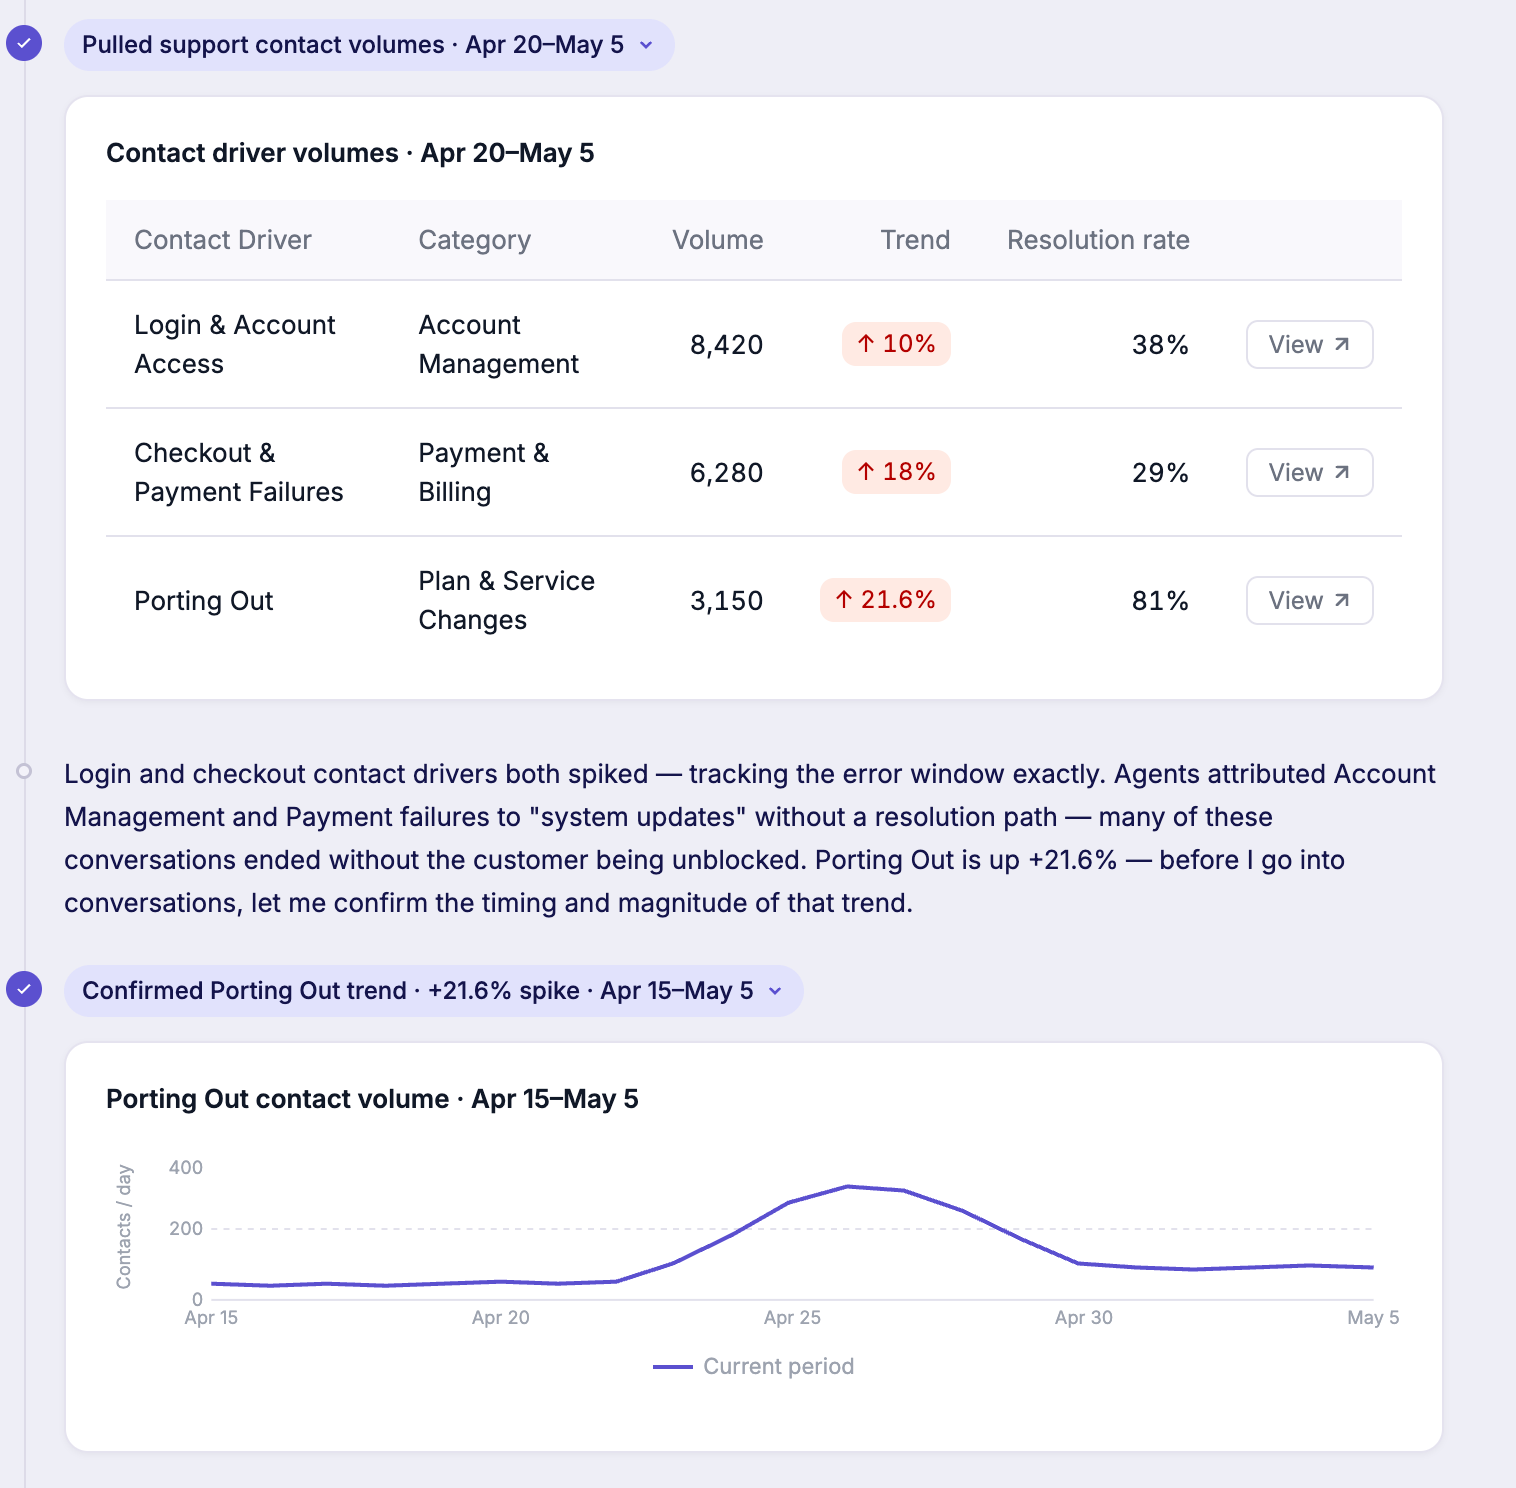The width and height of the screenshot is (1516, 1488).
Task: Click the hollow circle step marker beside summary text
Action: pyautogui.click(x=24, y=771)
